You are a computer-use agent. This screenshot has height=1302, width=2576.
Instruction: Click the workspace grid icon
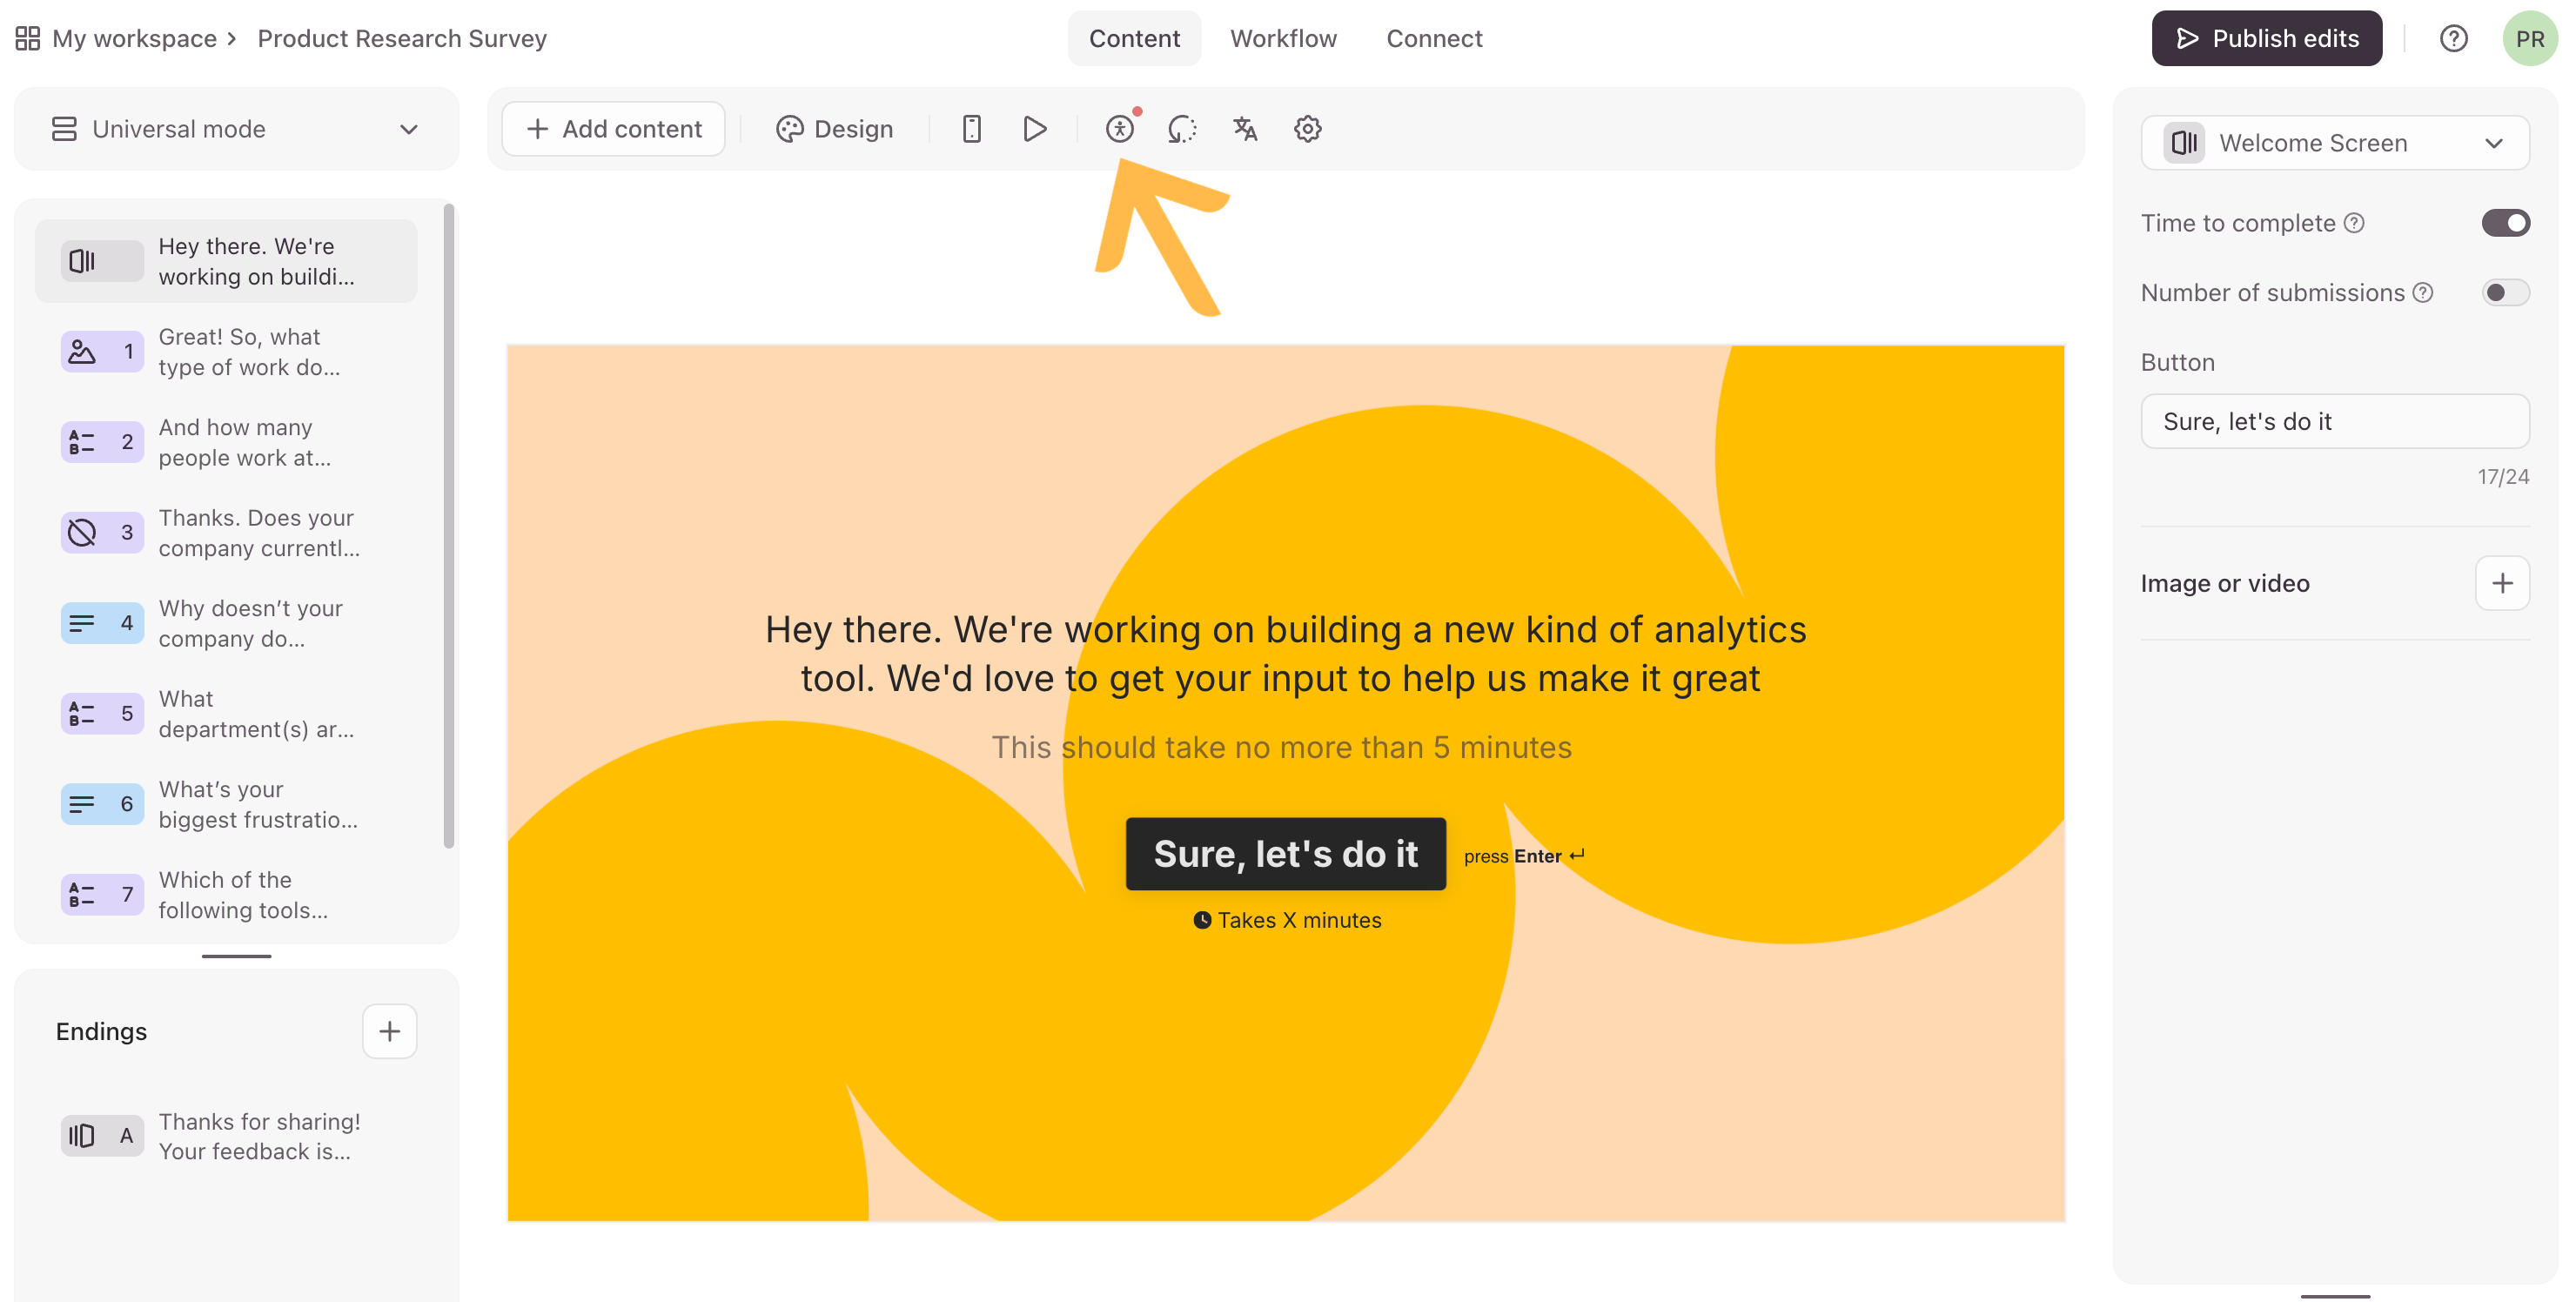click(28, 38)
